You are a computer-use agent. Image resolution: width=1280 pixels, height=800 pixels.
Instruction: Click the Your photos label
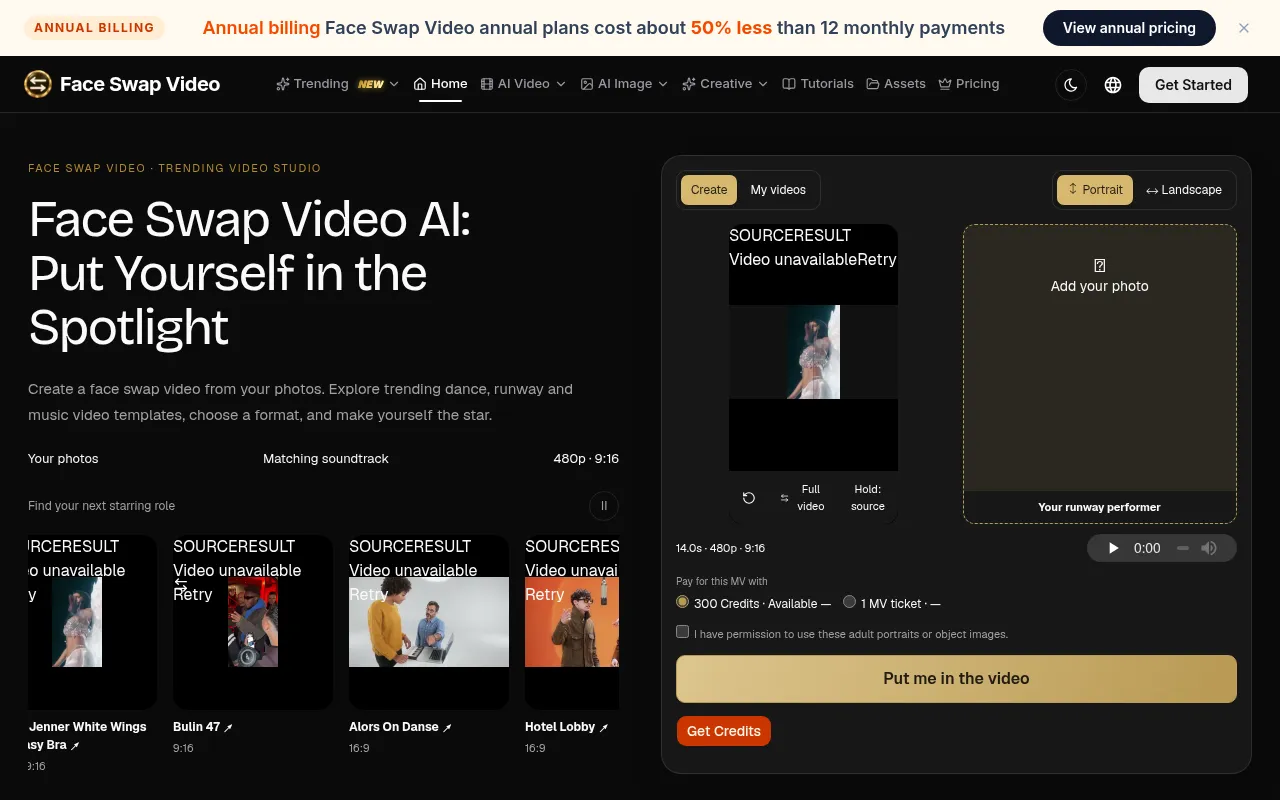[63, 459]
